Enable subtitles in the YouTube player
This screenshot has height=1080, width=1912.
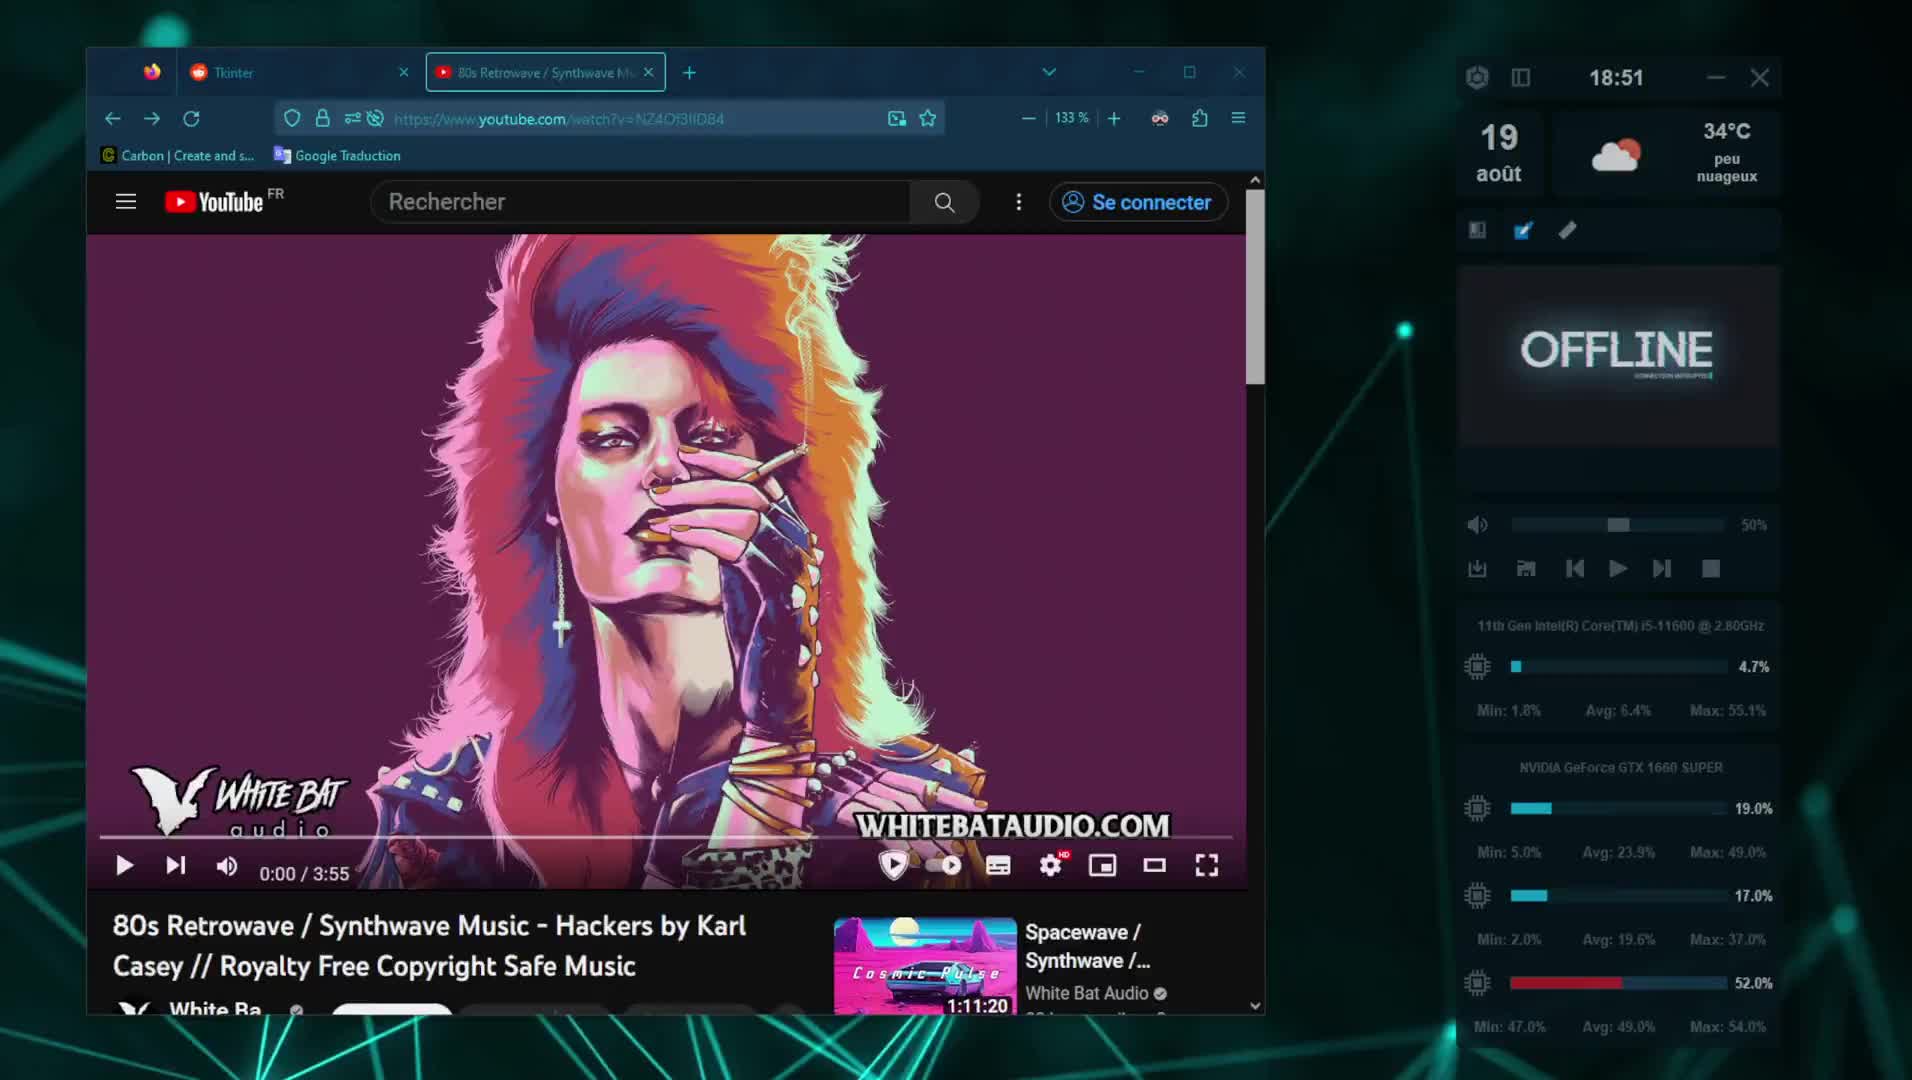997,865
